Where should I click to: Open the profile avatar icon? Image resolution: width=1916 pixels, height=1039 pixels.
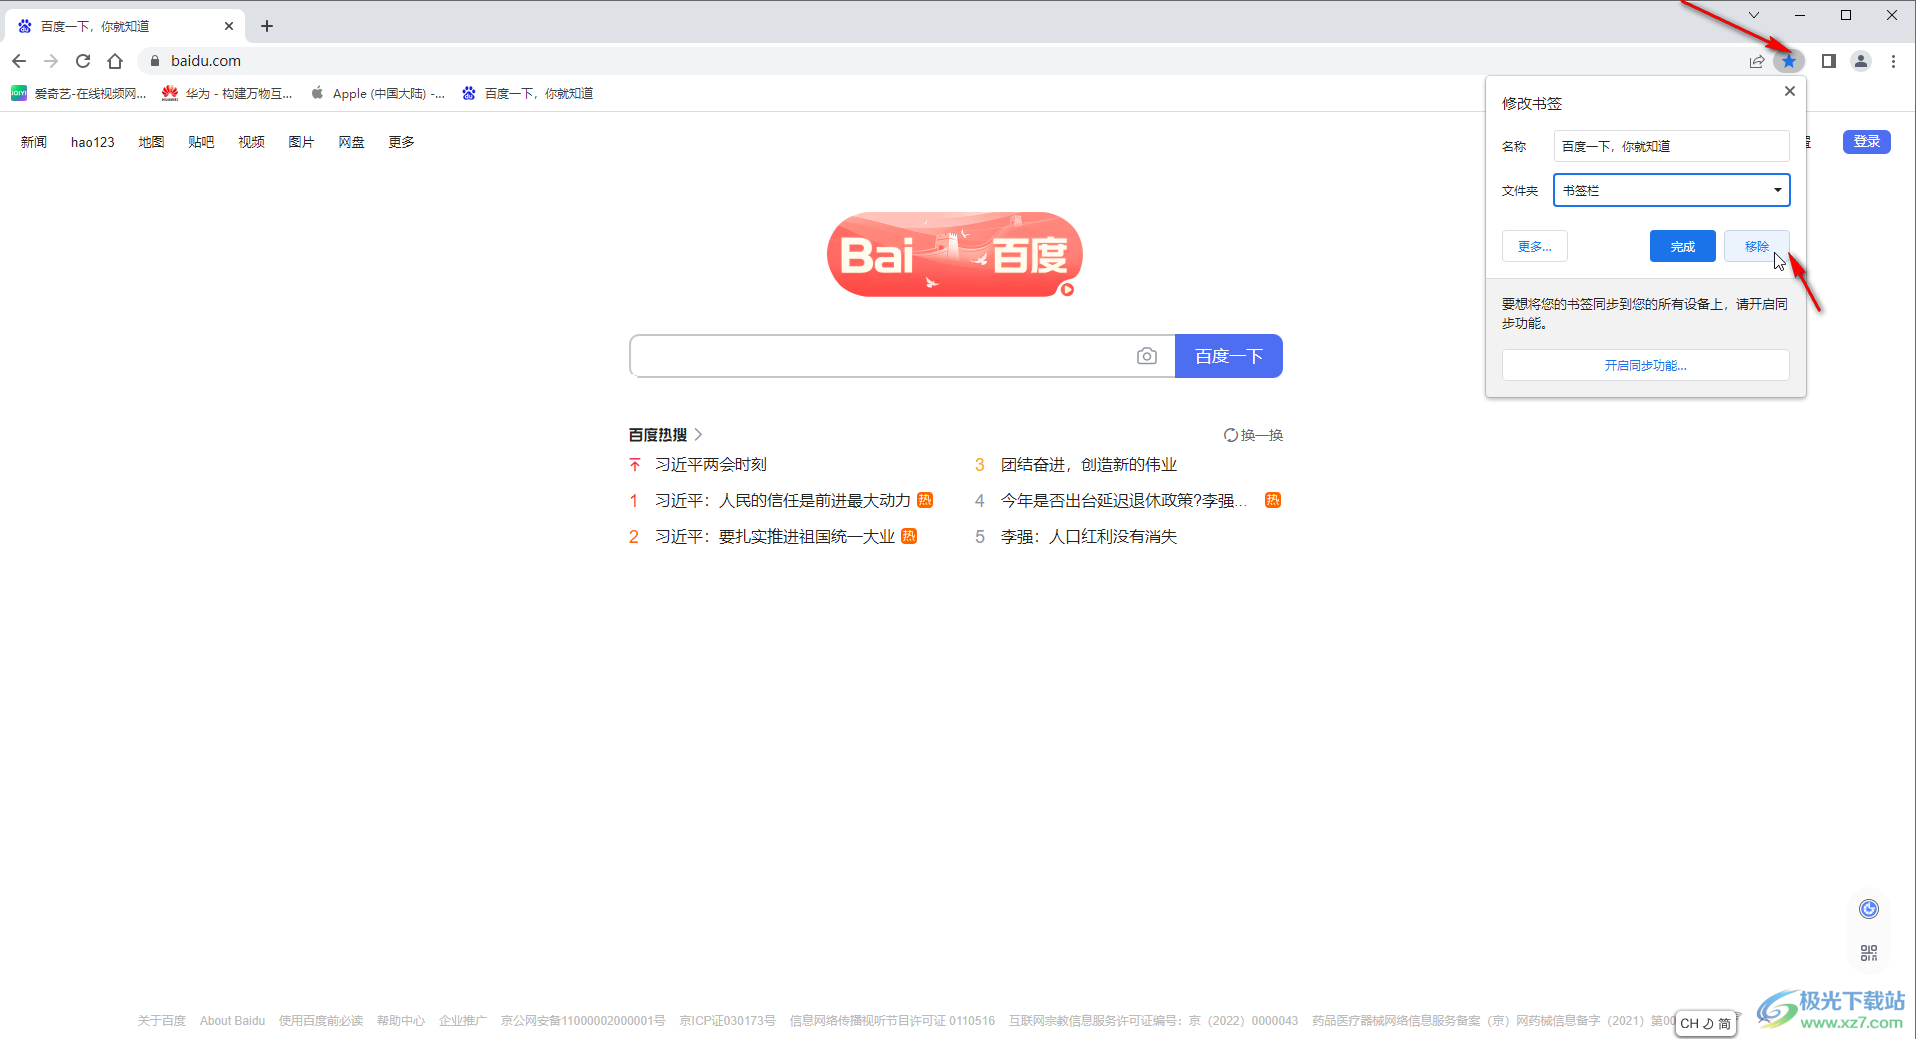[x=1861, y=61]
